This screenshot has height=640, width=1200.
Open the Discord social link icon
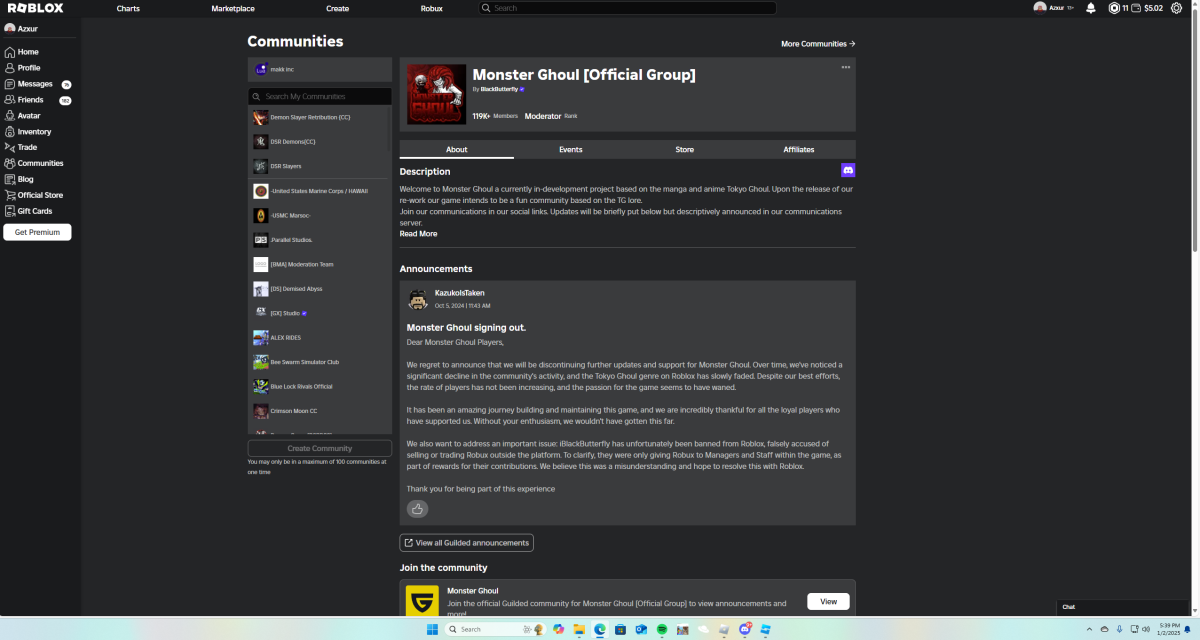(x=848, y=171)
